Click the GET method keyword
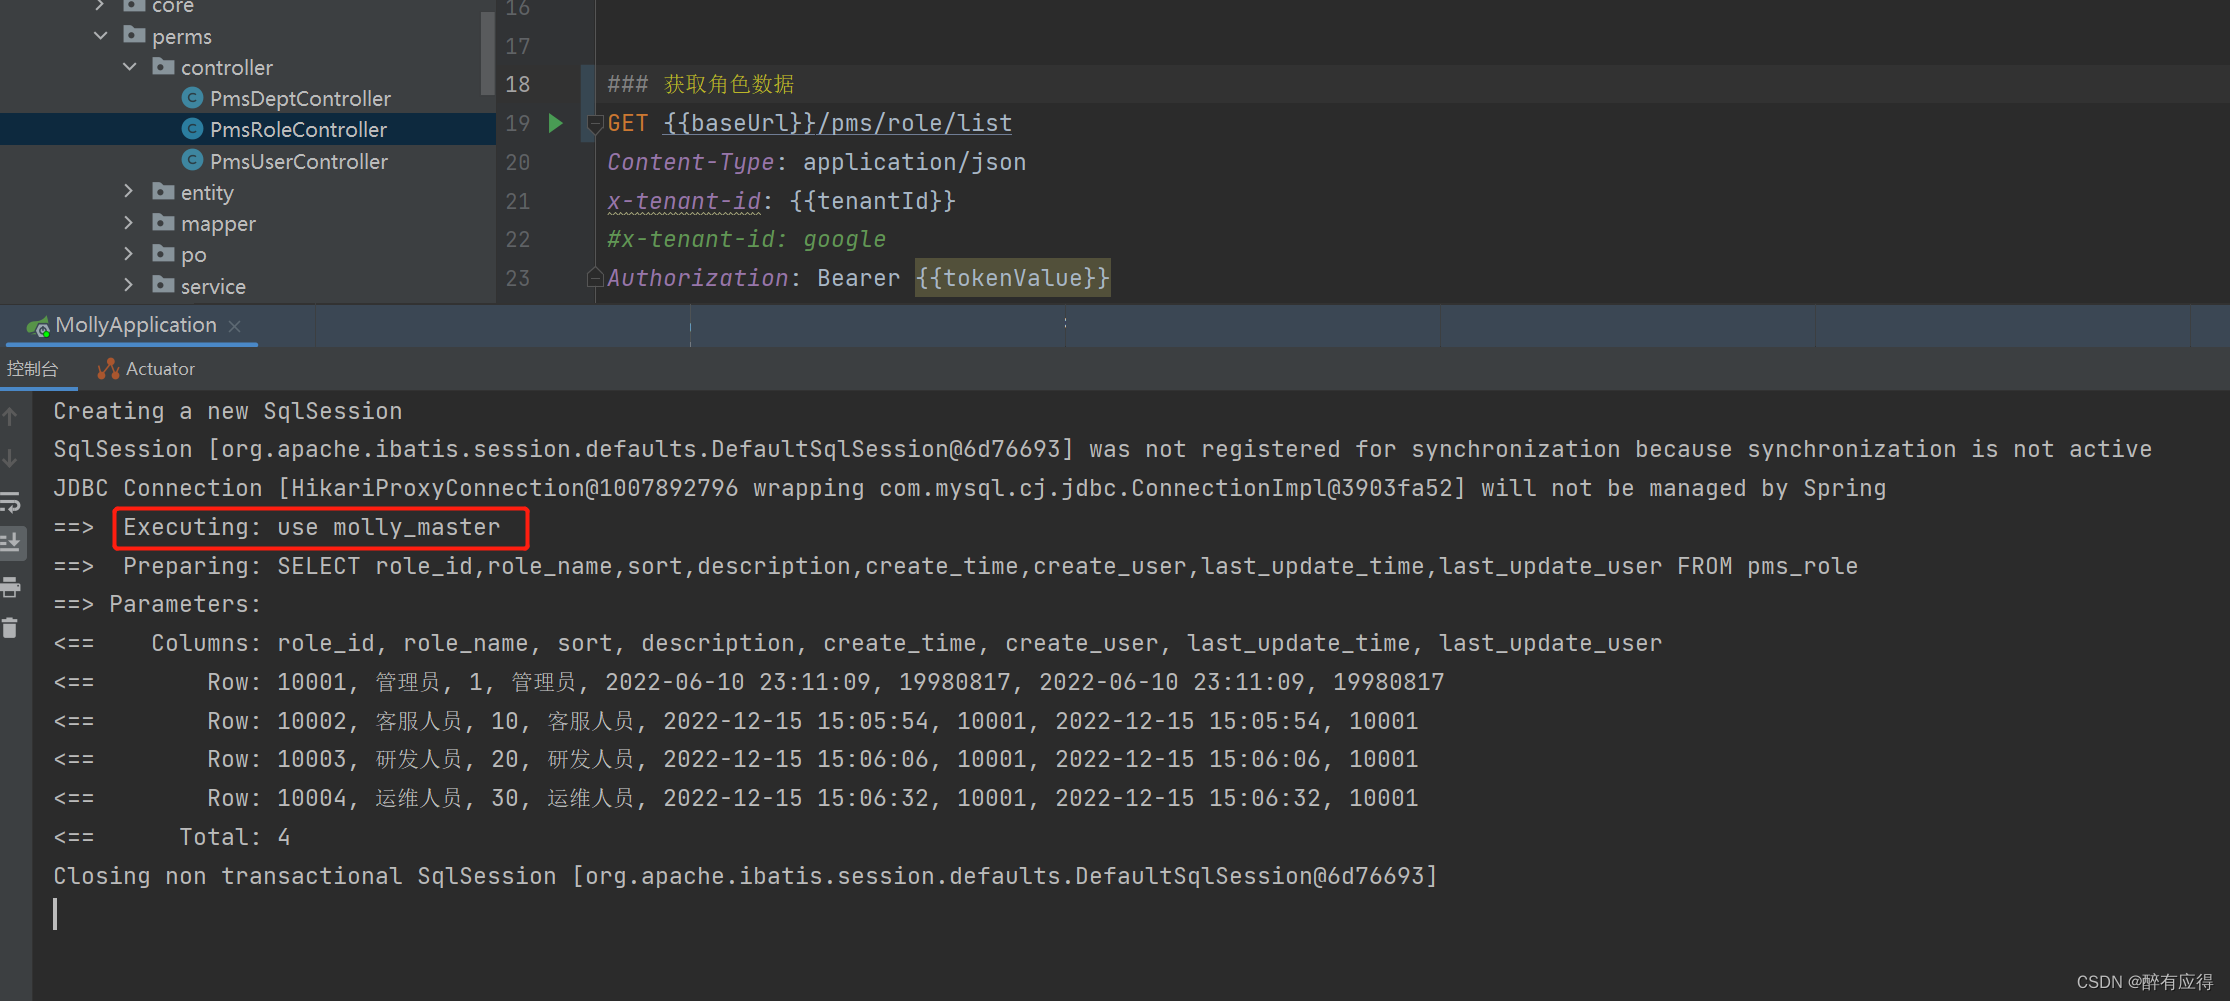 [628, 123]
